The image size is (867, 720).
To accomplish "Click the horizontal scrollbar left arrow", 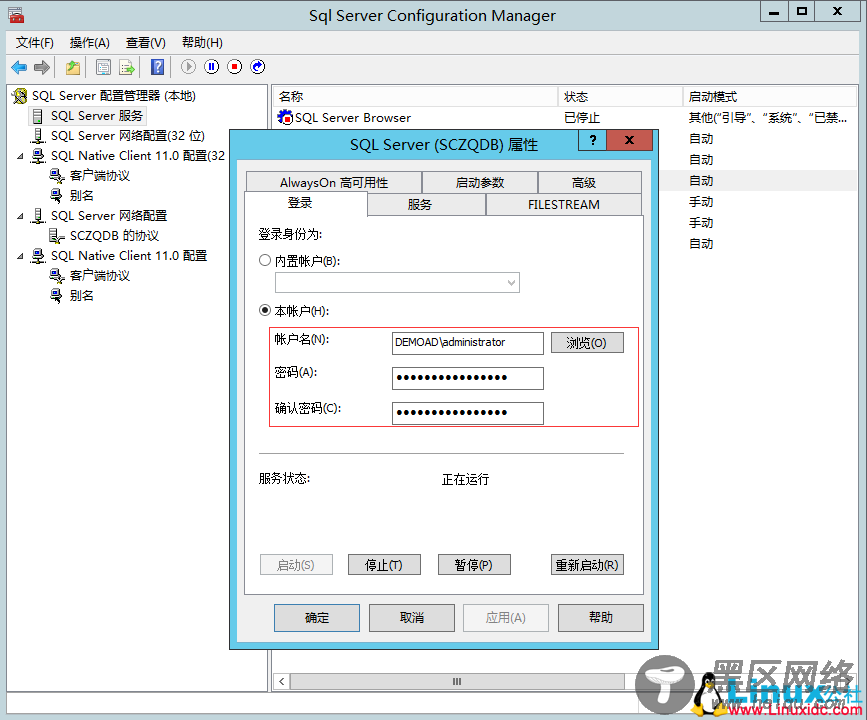I will click(282, 681).
